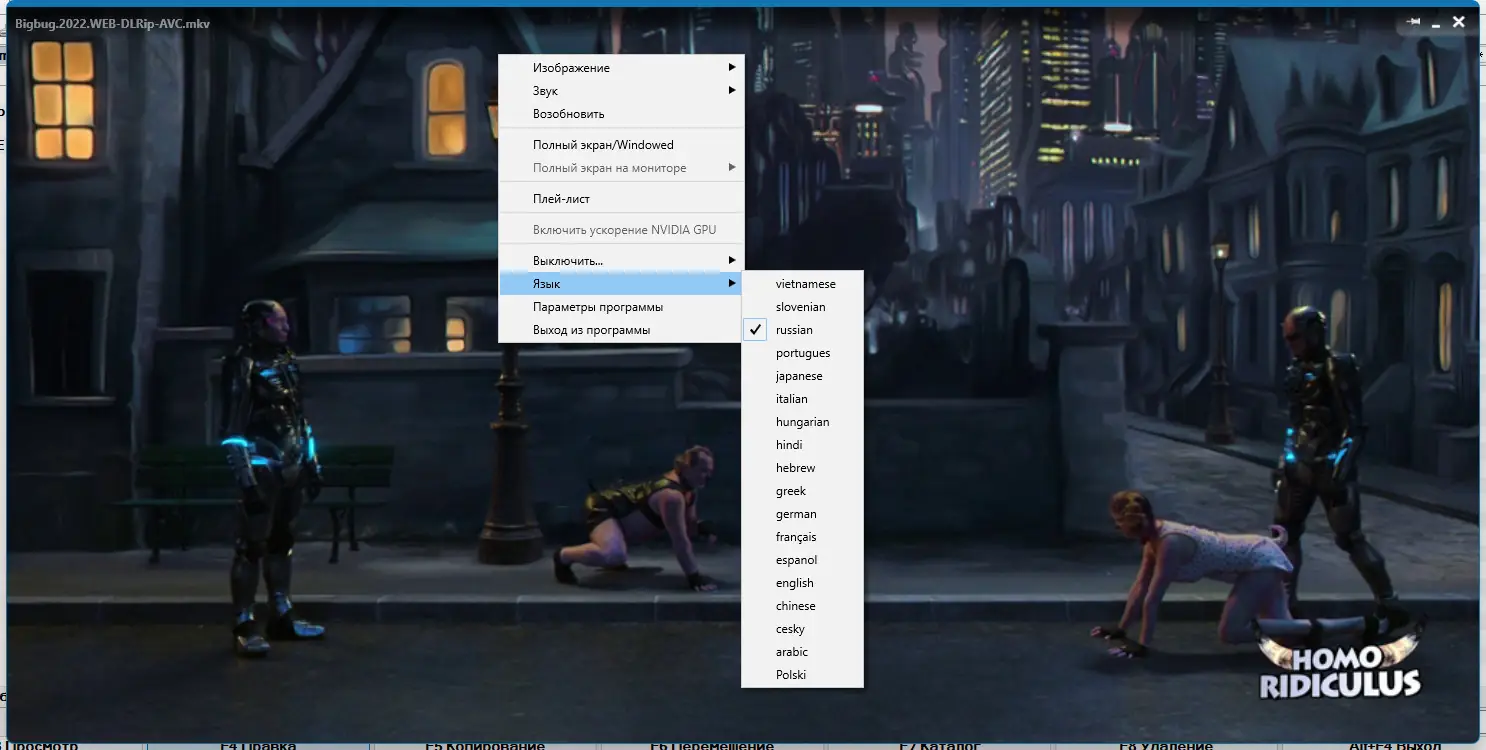Screen dimensions: 1486x750
Task: Click Полный экран на мониторе entry
Action: [621, 168]
